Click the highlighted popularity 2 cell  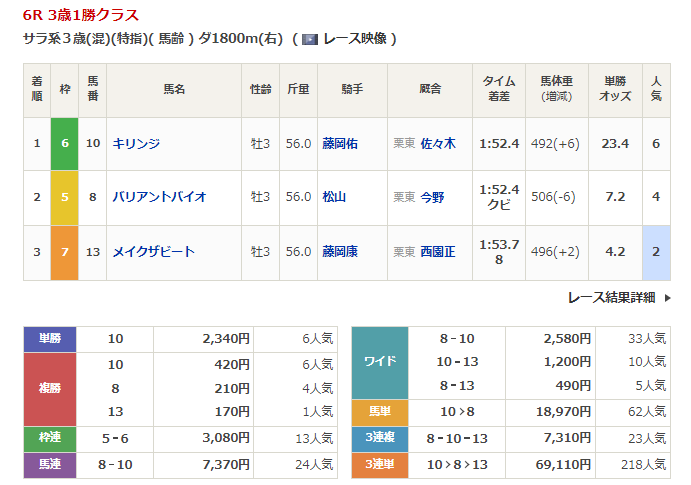pyautogui.click(x=656, y=252)
